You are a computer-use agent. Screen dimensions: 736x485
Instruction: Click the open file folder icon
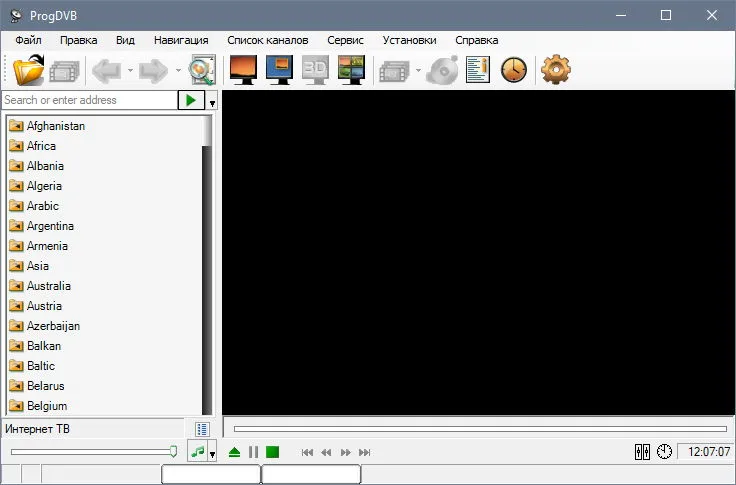(x=29, y=70)
